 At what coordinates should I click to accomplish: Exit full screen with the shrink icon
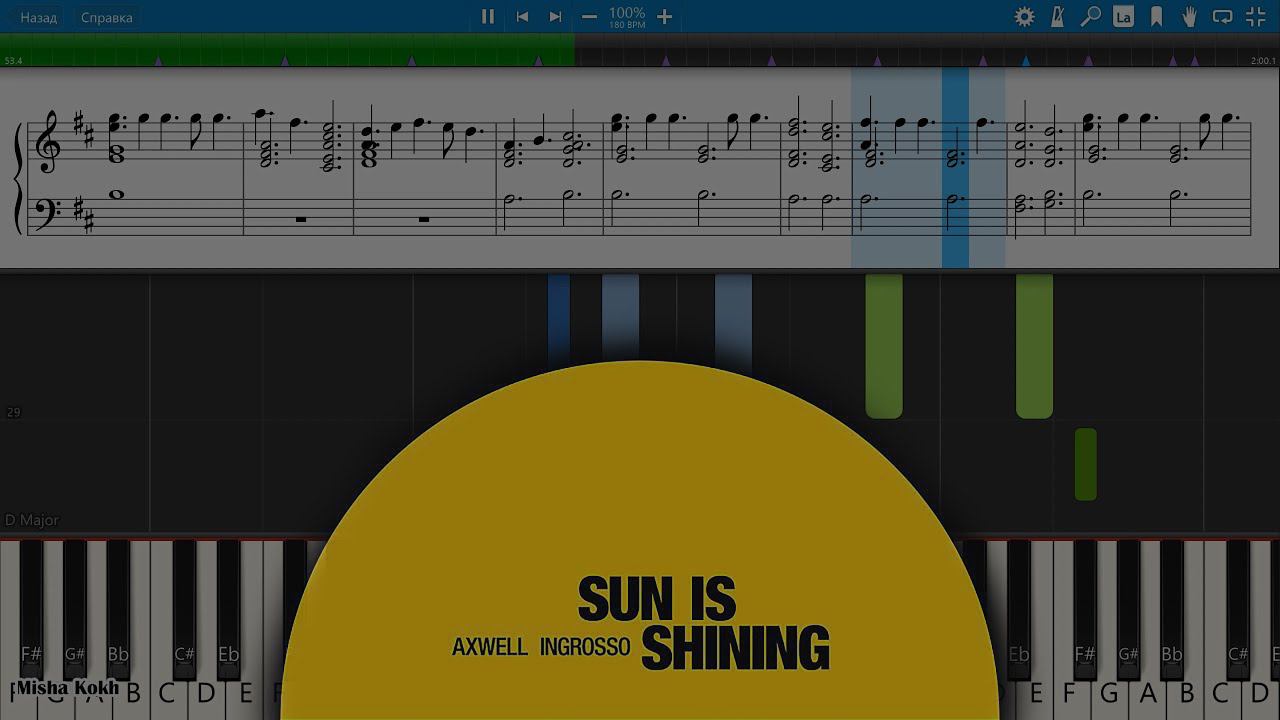tap(1256, 16)
